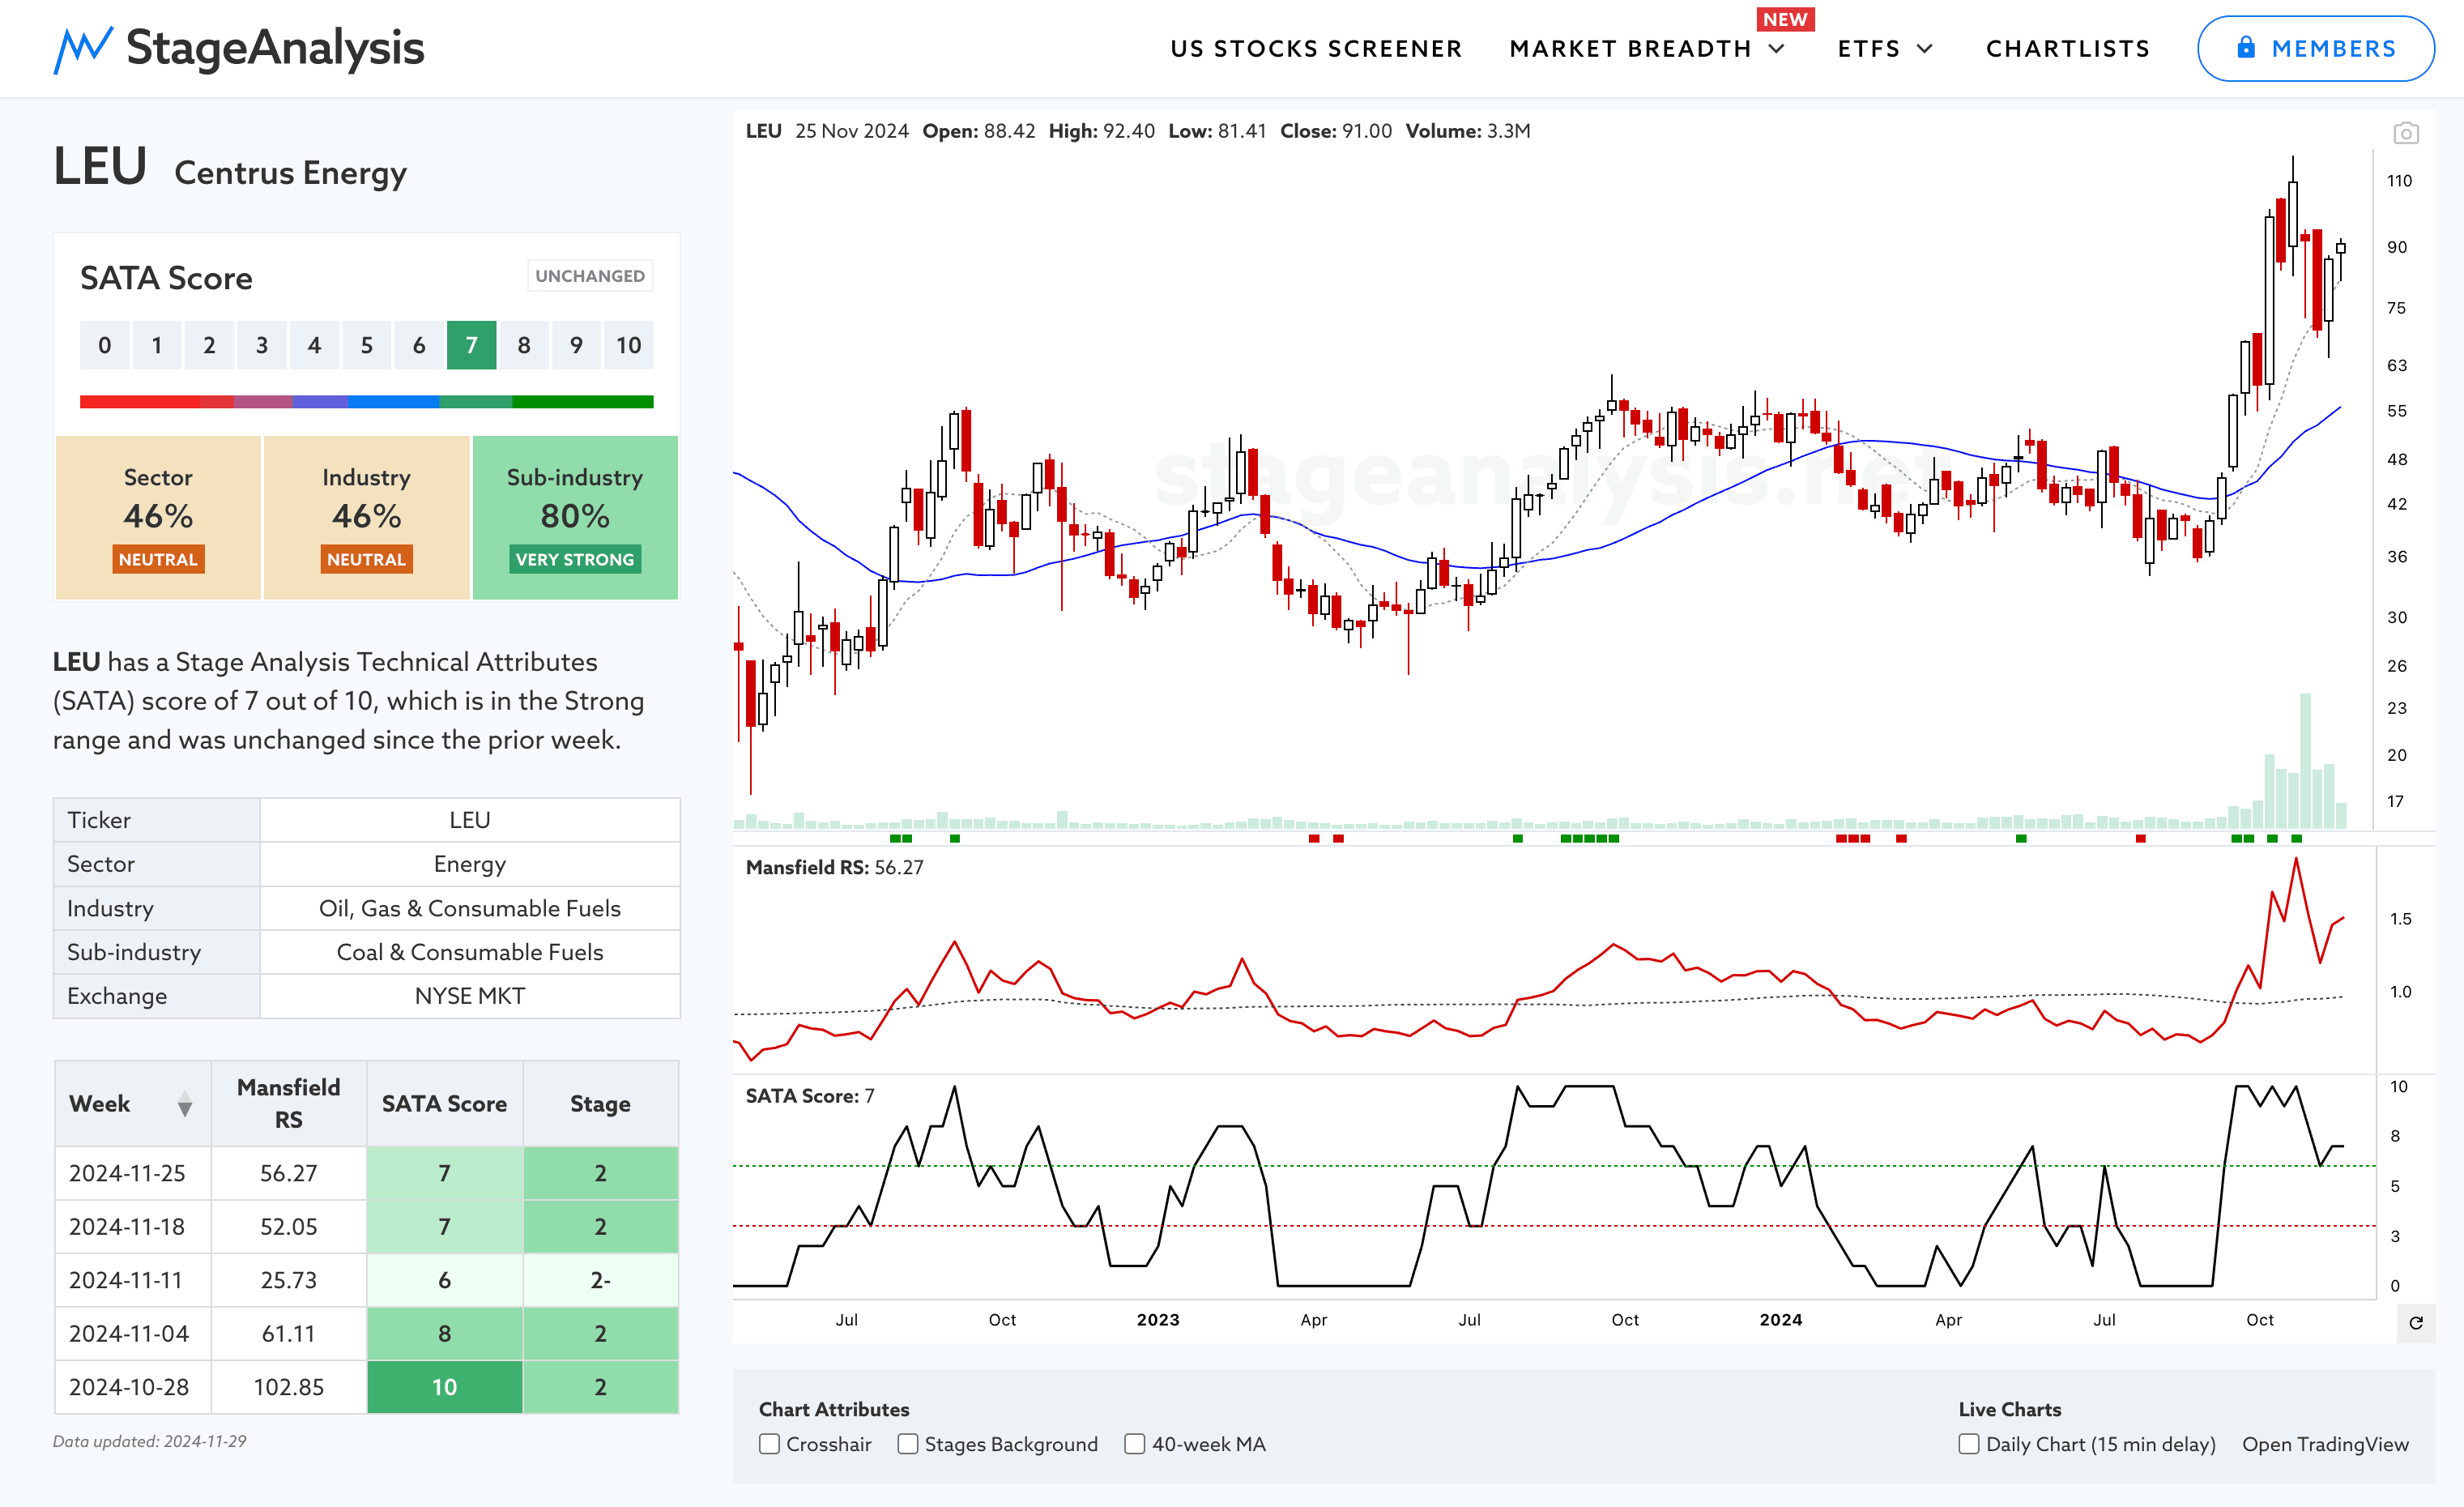
Task: Click the stage 2- cell
Action: point(600,1280)
